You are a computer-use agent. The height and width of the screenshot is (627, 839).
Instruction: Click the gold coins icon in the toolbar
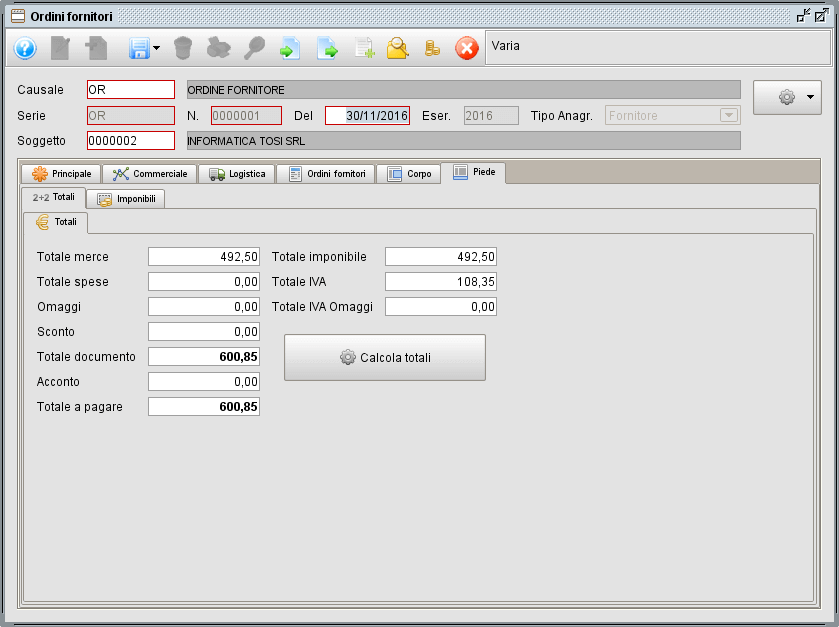[x=432, y=48]
